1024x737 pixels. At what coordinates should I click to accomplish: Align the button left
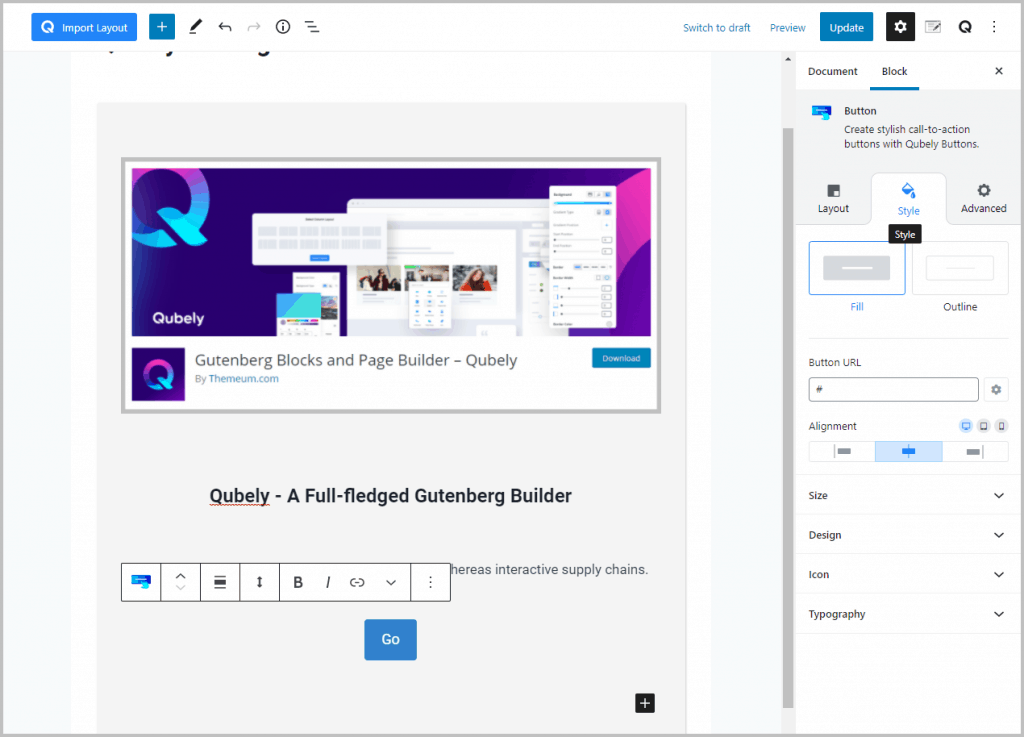(x=842, y=451)
